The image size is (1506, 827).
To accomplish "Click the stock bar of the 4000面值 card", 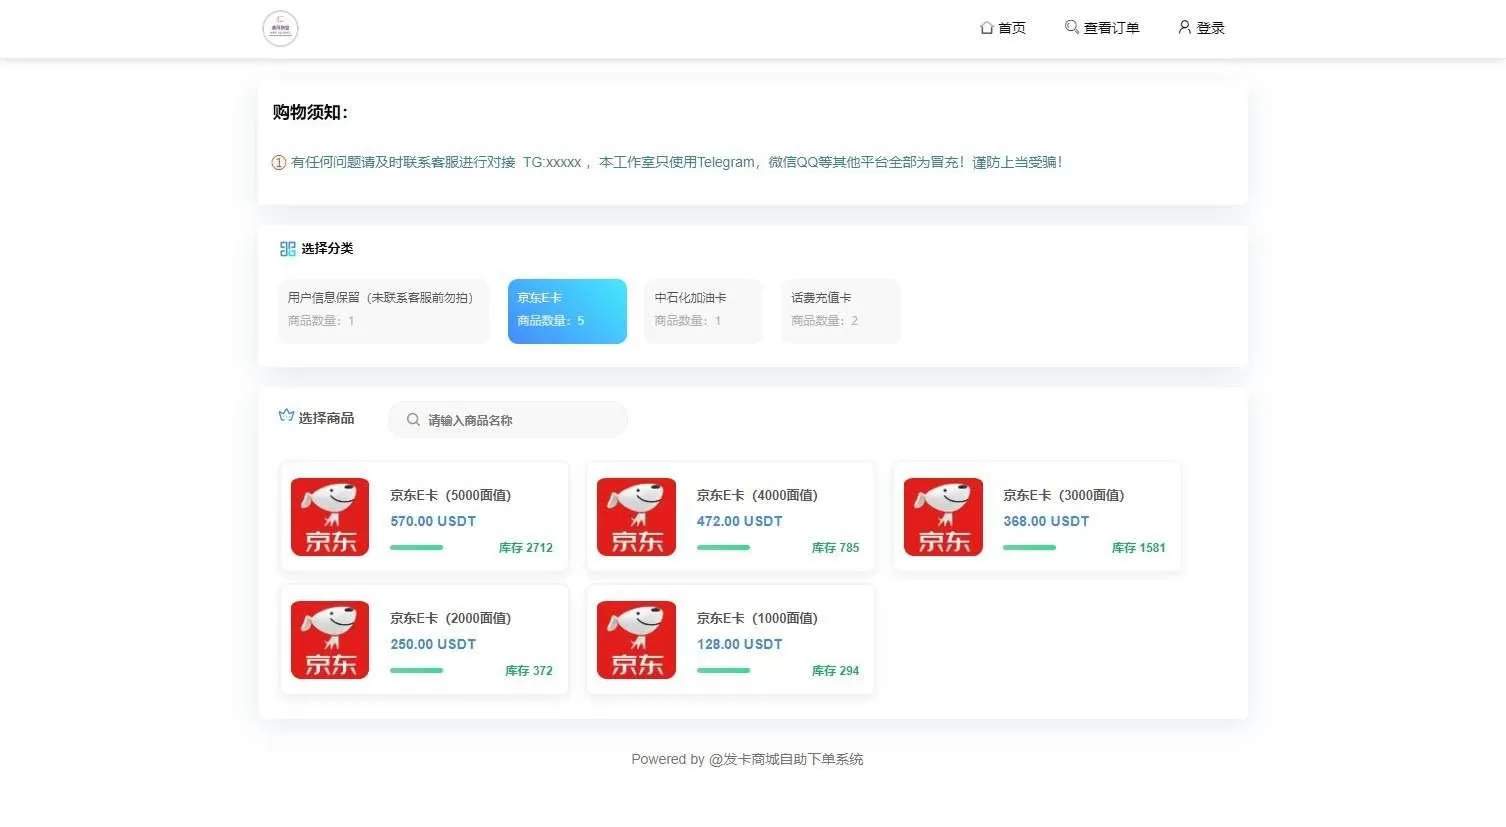I will (x=723, y=548).
